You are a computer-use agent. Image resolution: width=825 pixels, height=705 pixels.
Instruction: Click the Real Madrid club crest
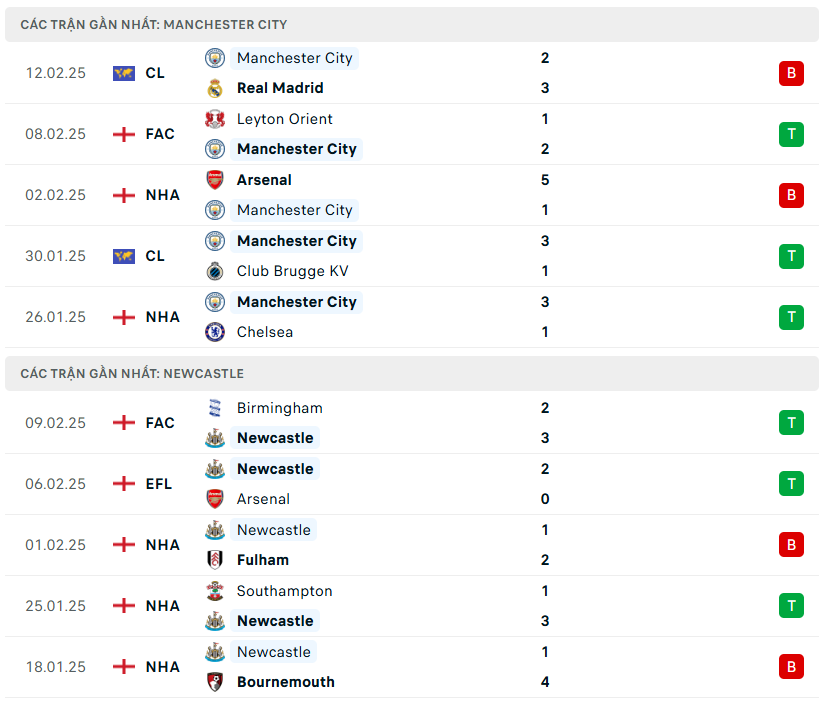point(214,88)
